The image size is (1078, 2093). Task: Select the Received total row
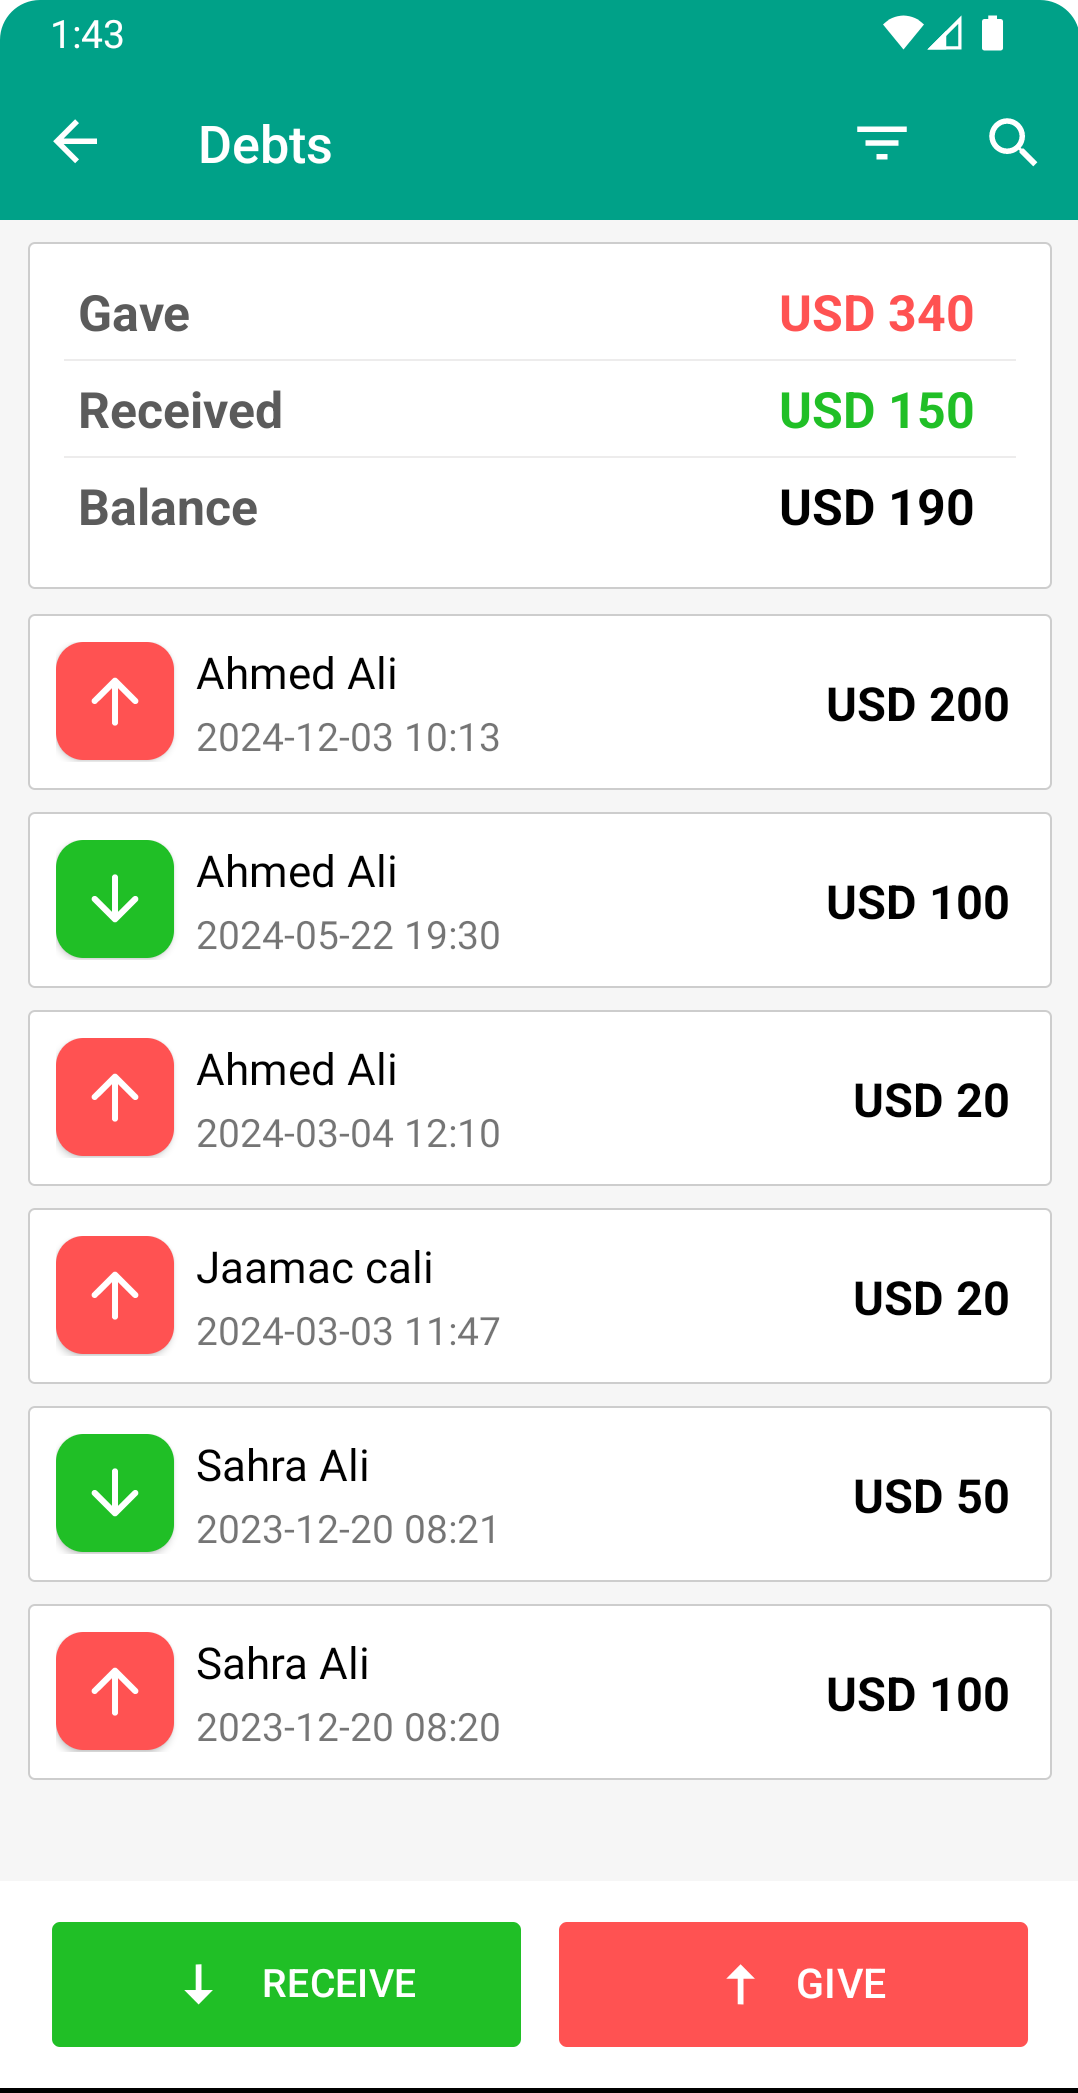point(540,410)
